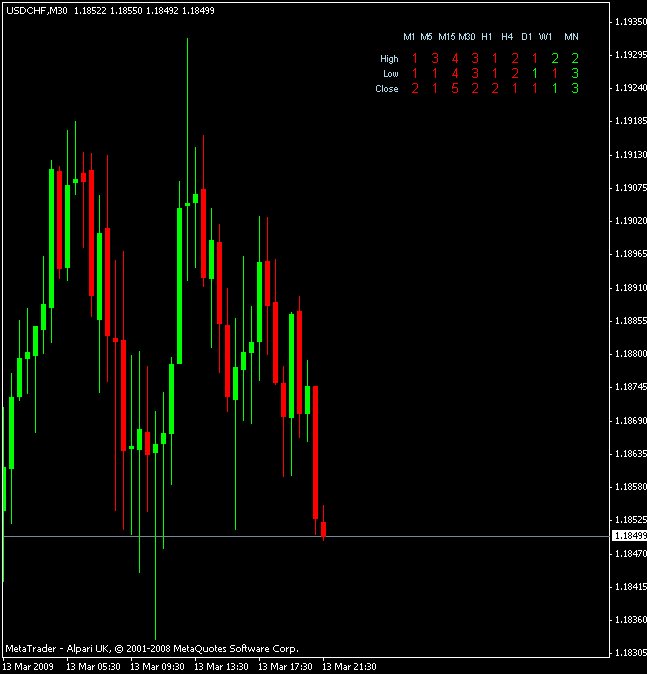Viewport: 647px width, 674px height.
Task: Click the 13 Mar 17:30 time axis label
Action: pyautogui.click(x=285, y=666)
